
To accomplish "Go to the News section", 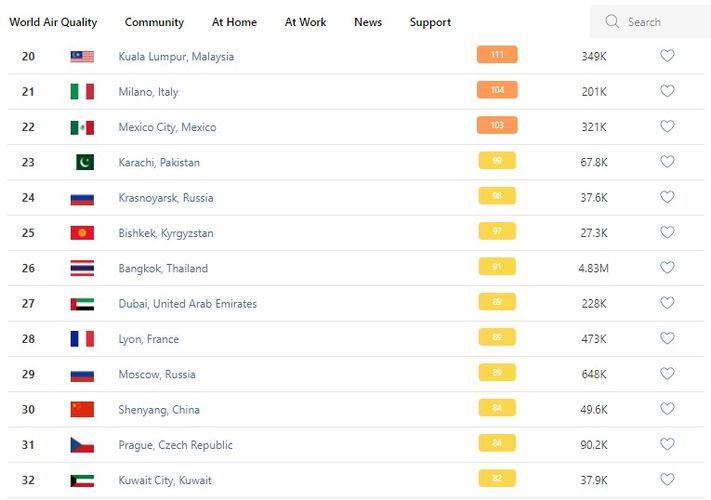I will (368, 22).
